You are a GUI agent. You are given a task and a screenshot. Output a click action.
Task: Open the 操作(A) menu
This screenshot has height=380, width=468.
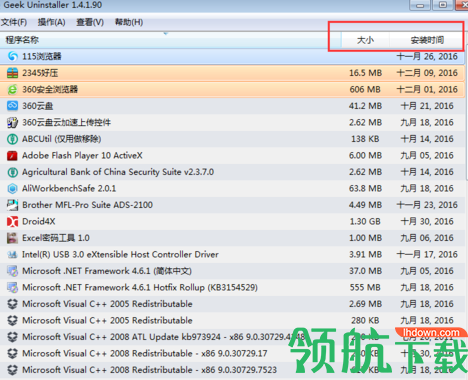[51, 22]
